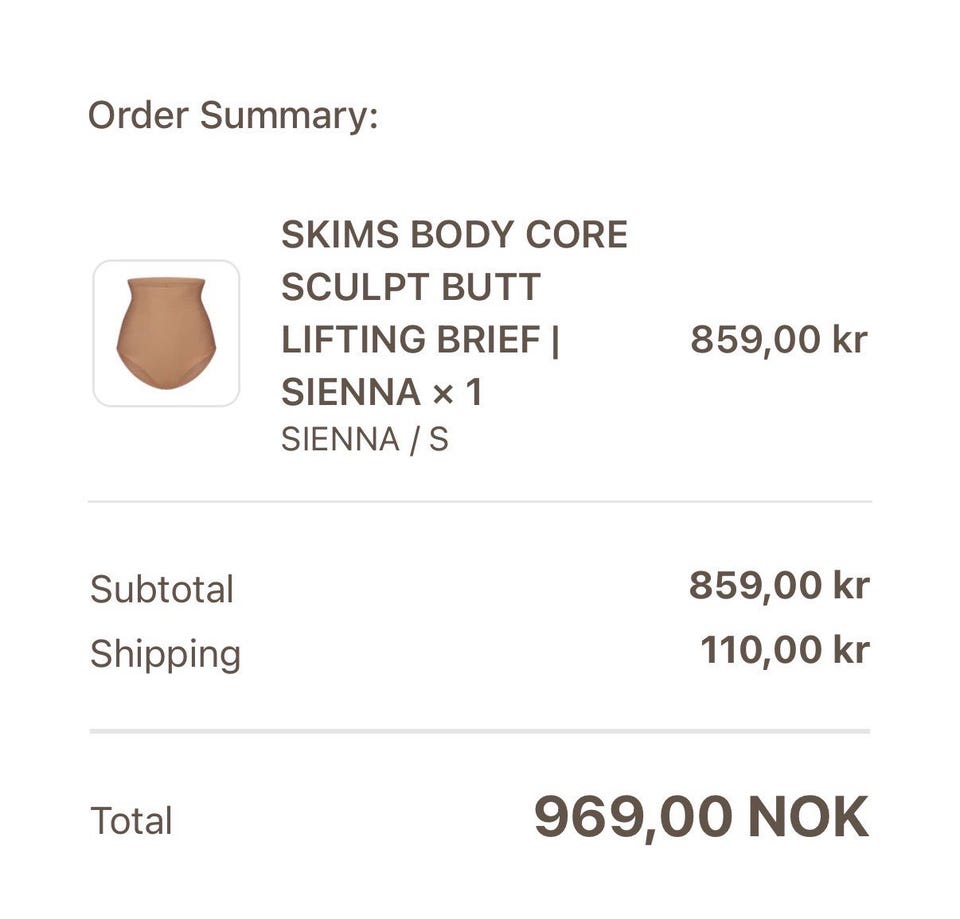Viewport: 960px width, 919px height.
Task: Click the kr suffix of shipping price
Action: pos(851,650)
